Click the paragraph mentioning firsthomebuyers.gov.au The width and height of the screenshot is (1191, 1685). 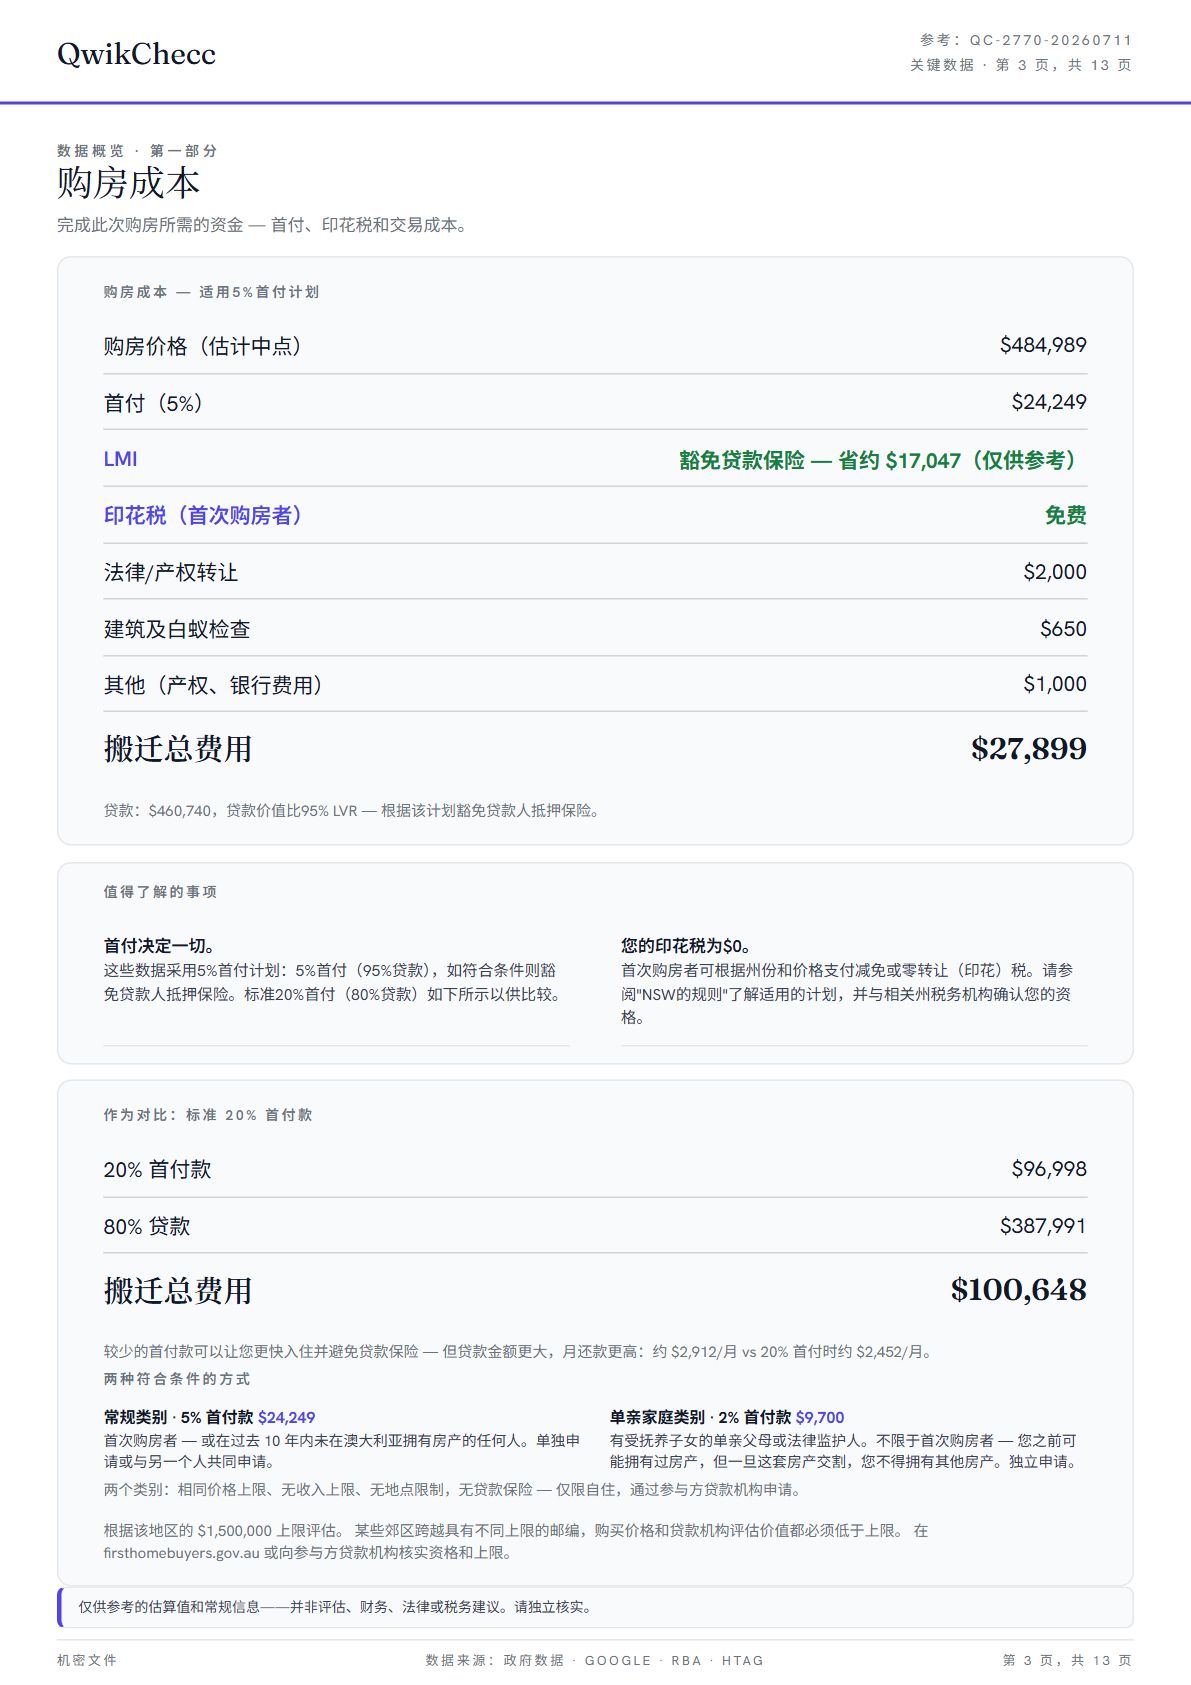click(x=516, y=1542)
